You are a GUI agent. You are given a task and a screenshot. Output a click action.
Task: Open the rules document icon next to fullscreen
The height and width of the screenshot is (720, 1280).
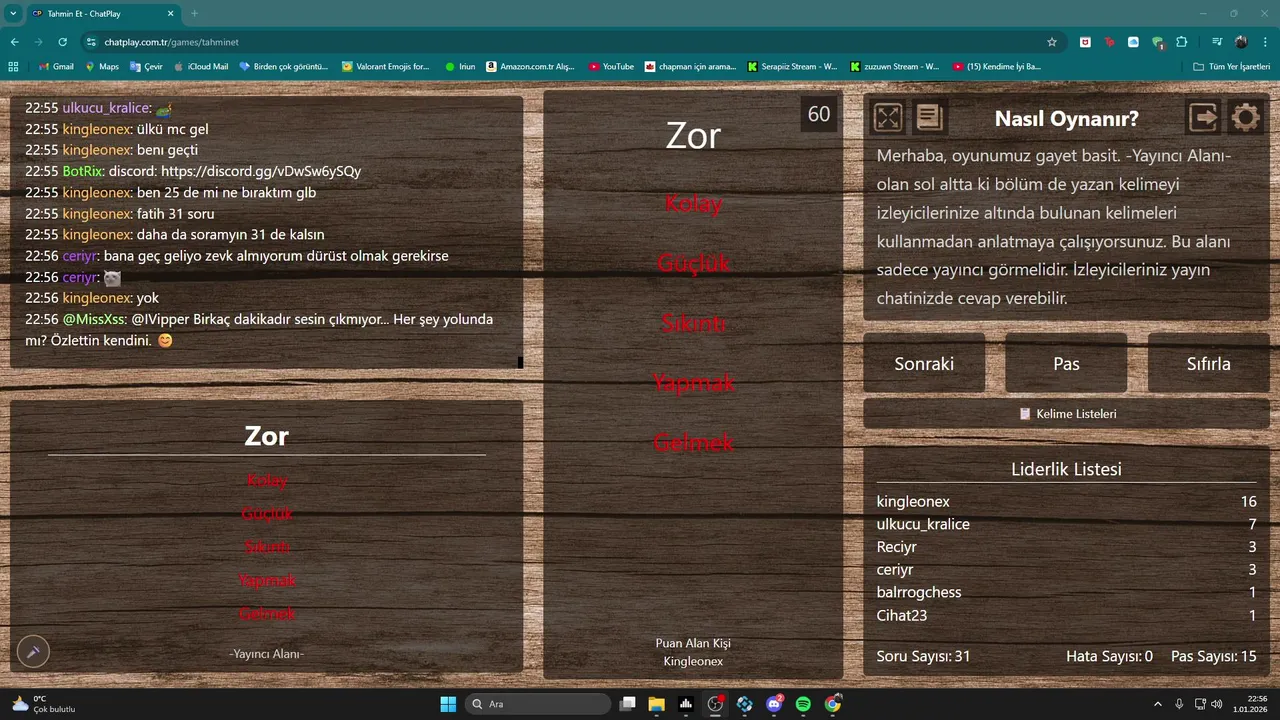(929, 118)
